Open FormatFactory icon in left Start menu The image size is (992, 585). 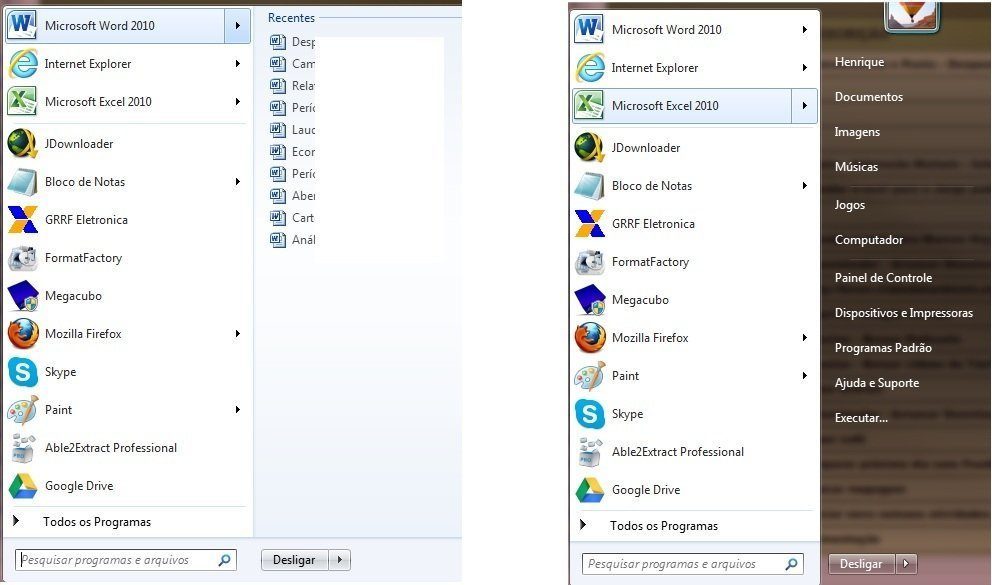[22, 257]
